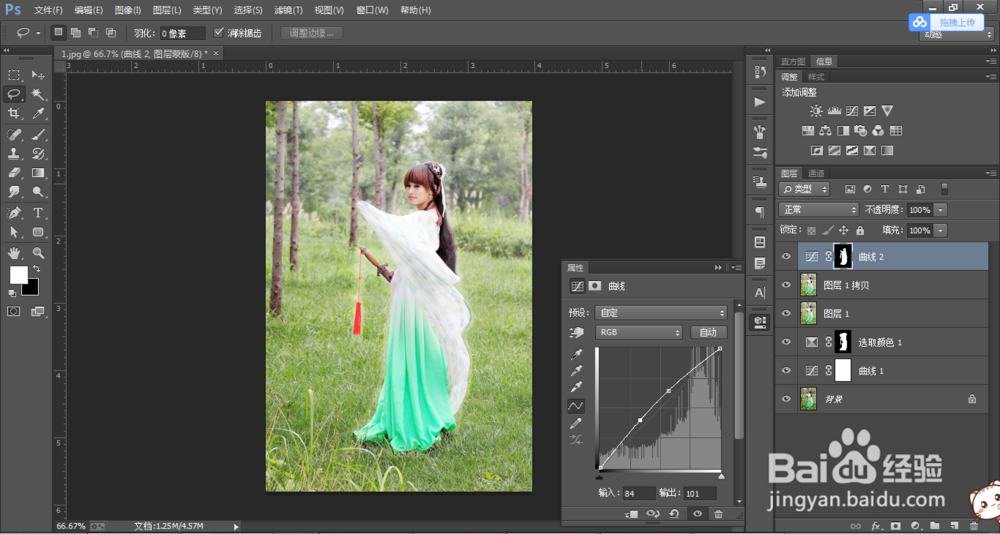The width and height of the screenshot is (1000, 534).
Task: Click the 输入 value field 84
Action: pos(639,493)
